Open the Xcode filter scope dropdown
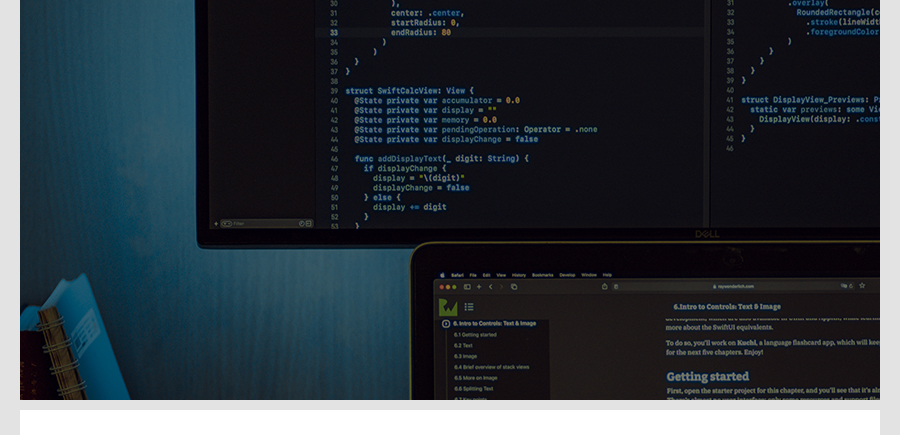 (226, 223)
